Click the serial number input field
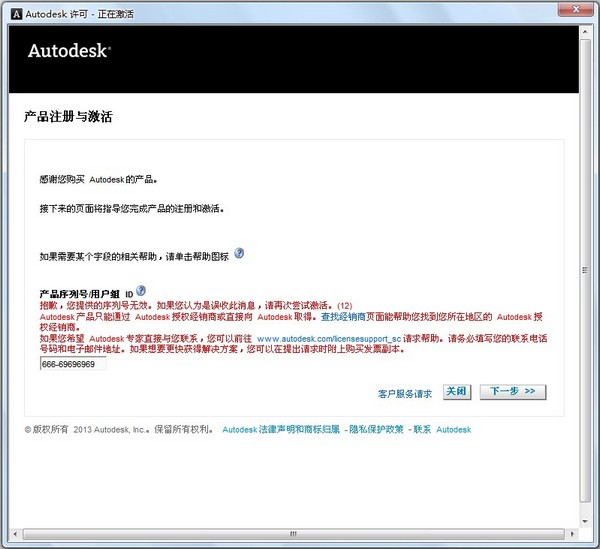 pos(73,364)
